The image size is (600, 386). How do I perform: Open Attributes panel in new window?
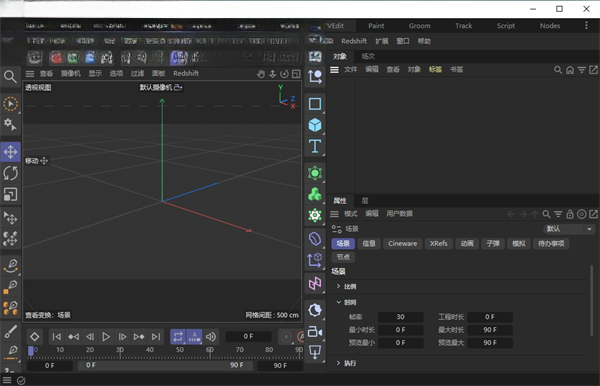[593, 214]
